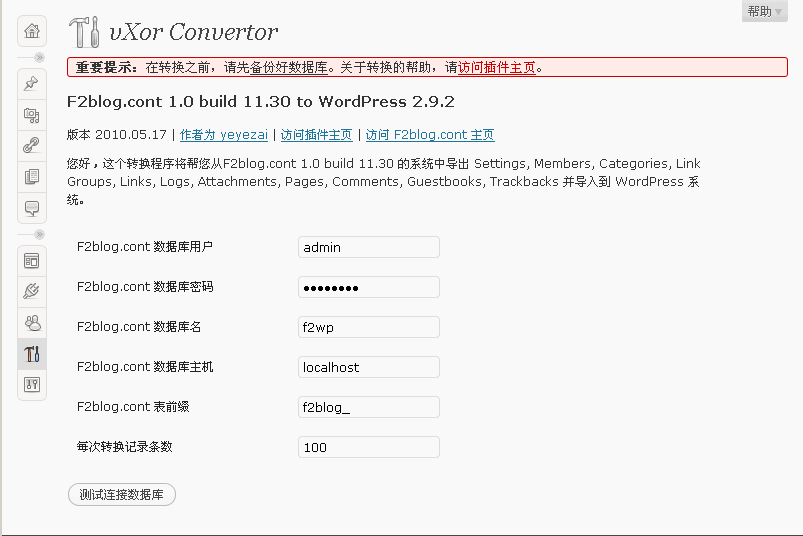The height and width of the screenshot is (536, 803).
Task: Open the 帮助 help dropdown
Action: (765, 11)
